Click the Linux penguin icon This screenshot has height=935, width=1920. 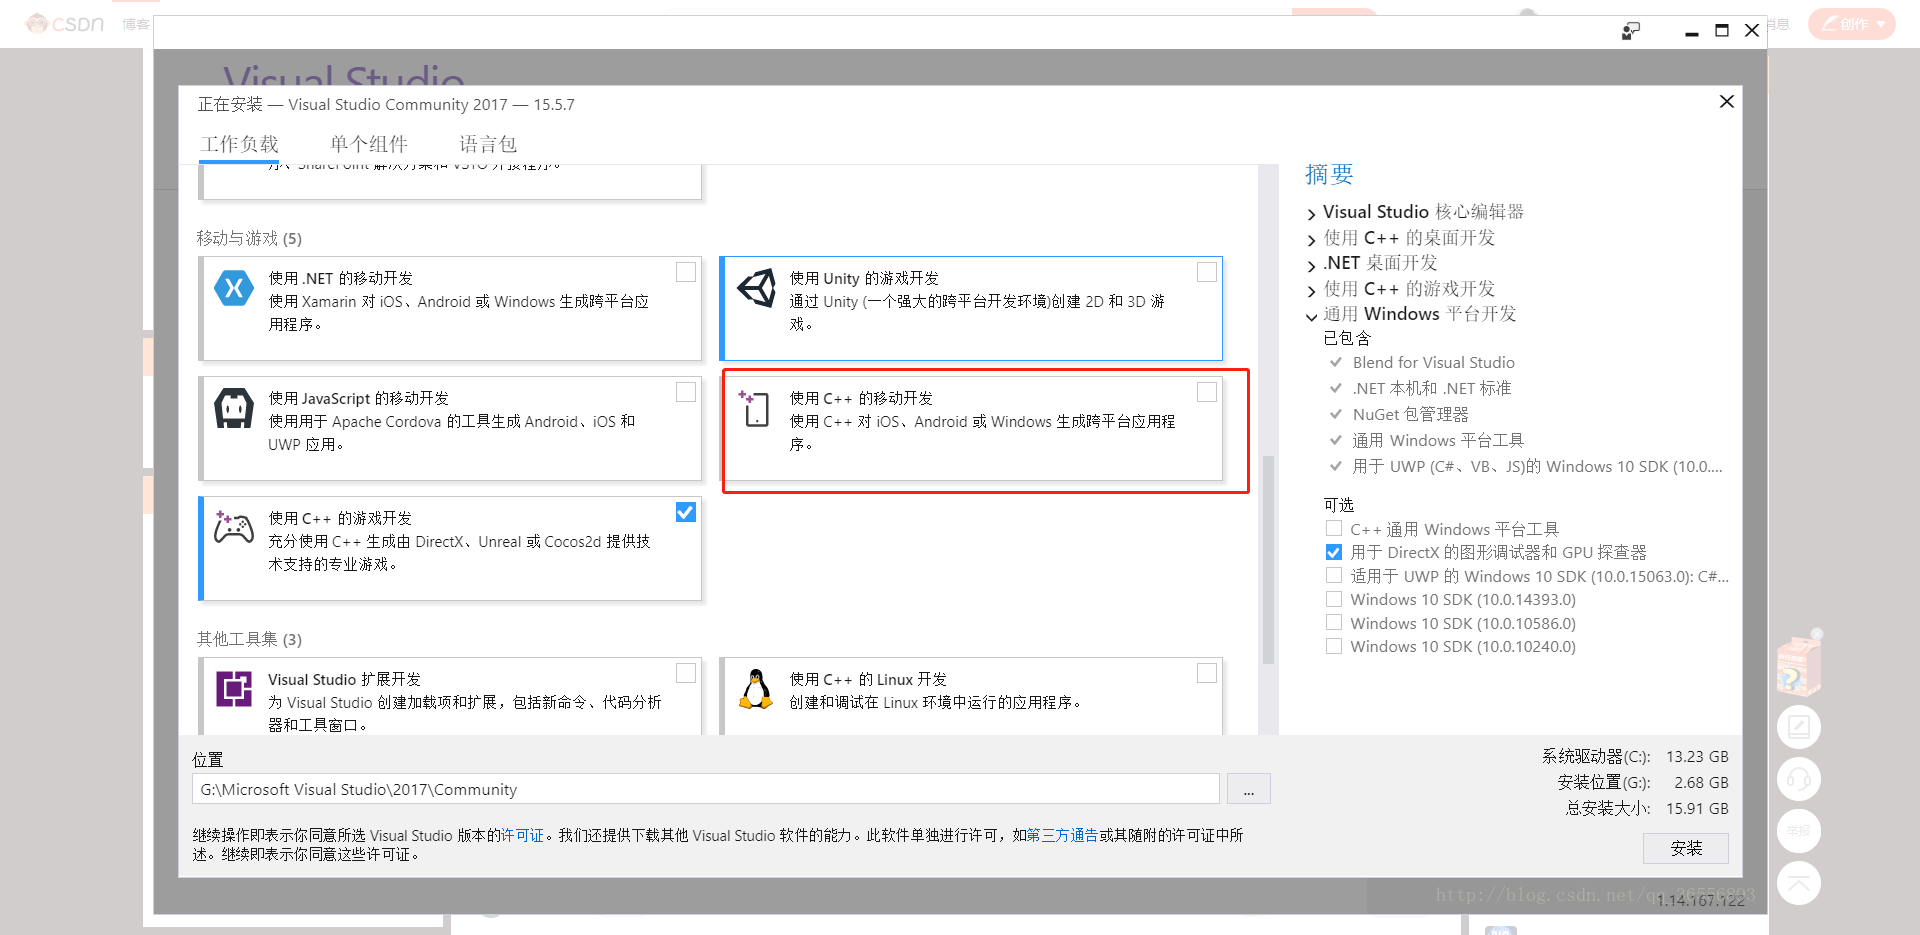tap(757, 689)
